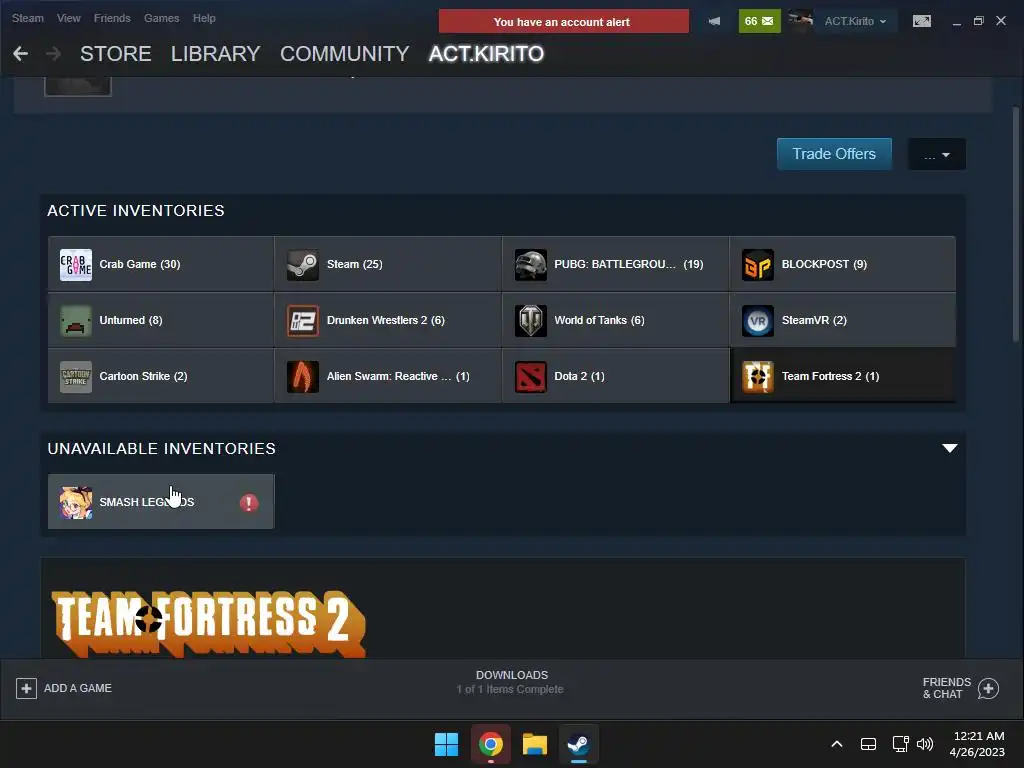Open the ACT.KIRITO profile tab
Image resolution: width=1024 pixels, height=768 pixels.
[486, 54]
